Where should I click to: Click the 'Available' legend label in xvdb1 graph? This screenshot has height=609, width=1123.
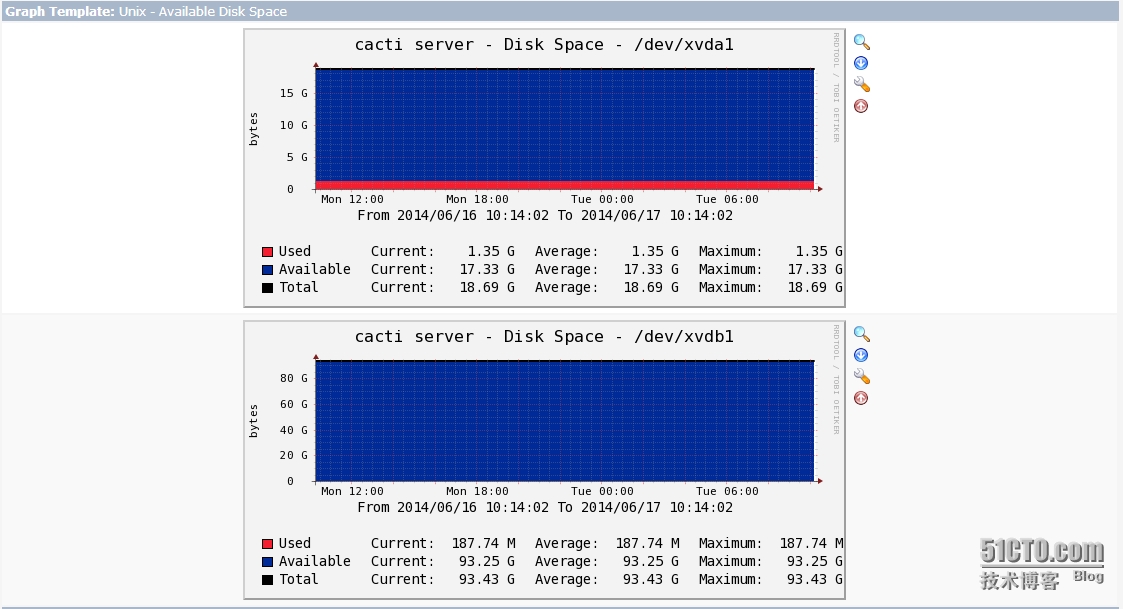[314, 562]
